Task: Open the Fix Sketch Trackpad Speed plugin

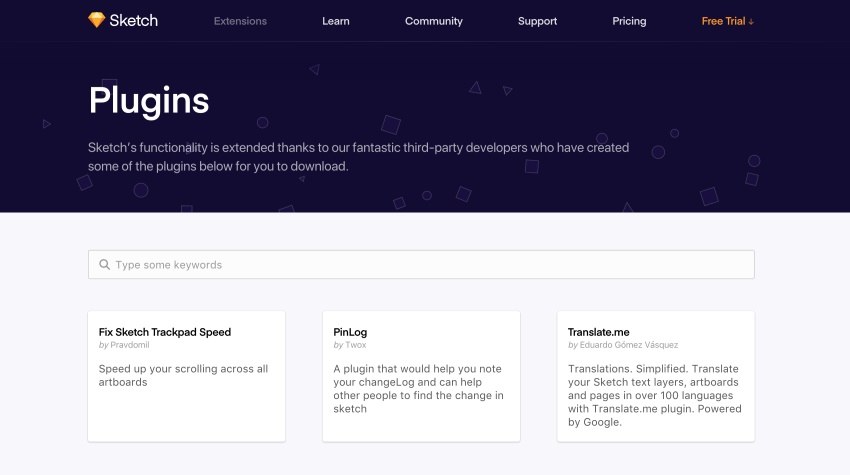Action: [x=165, y=332]
